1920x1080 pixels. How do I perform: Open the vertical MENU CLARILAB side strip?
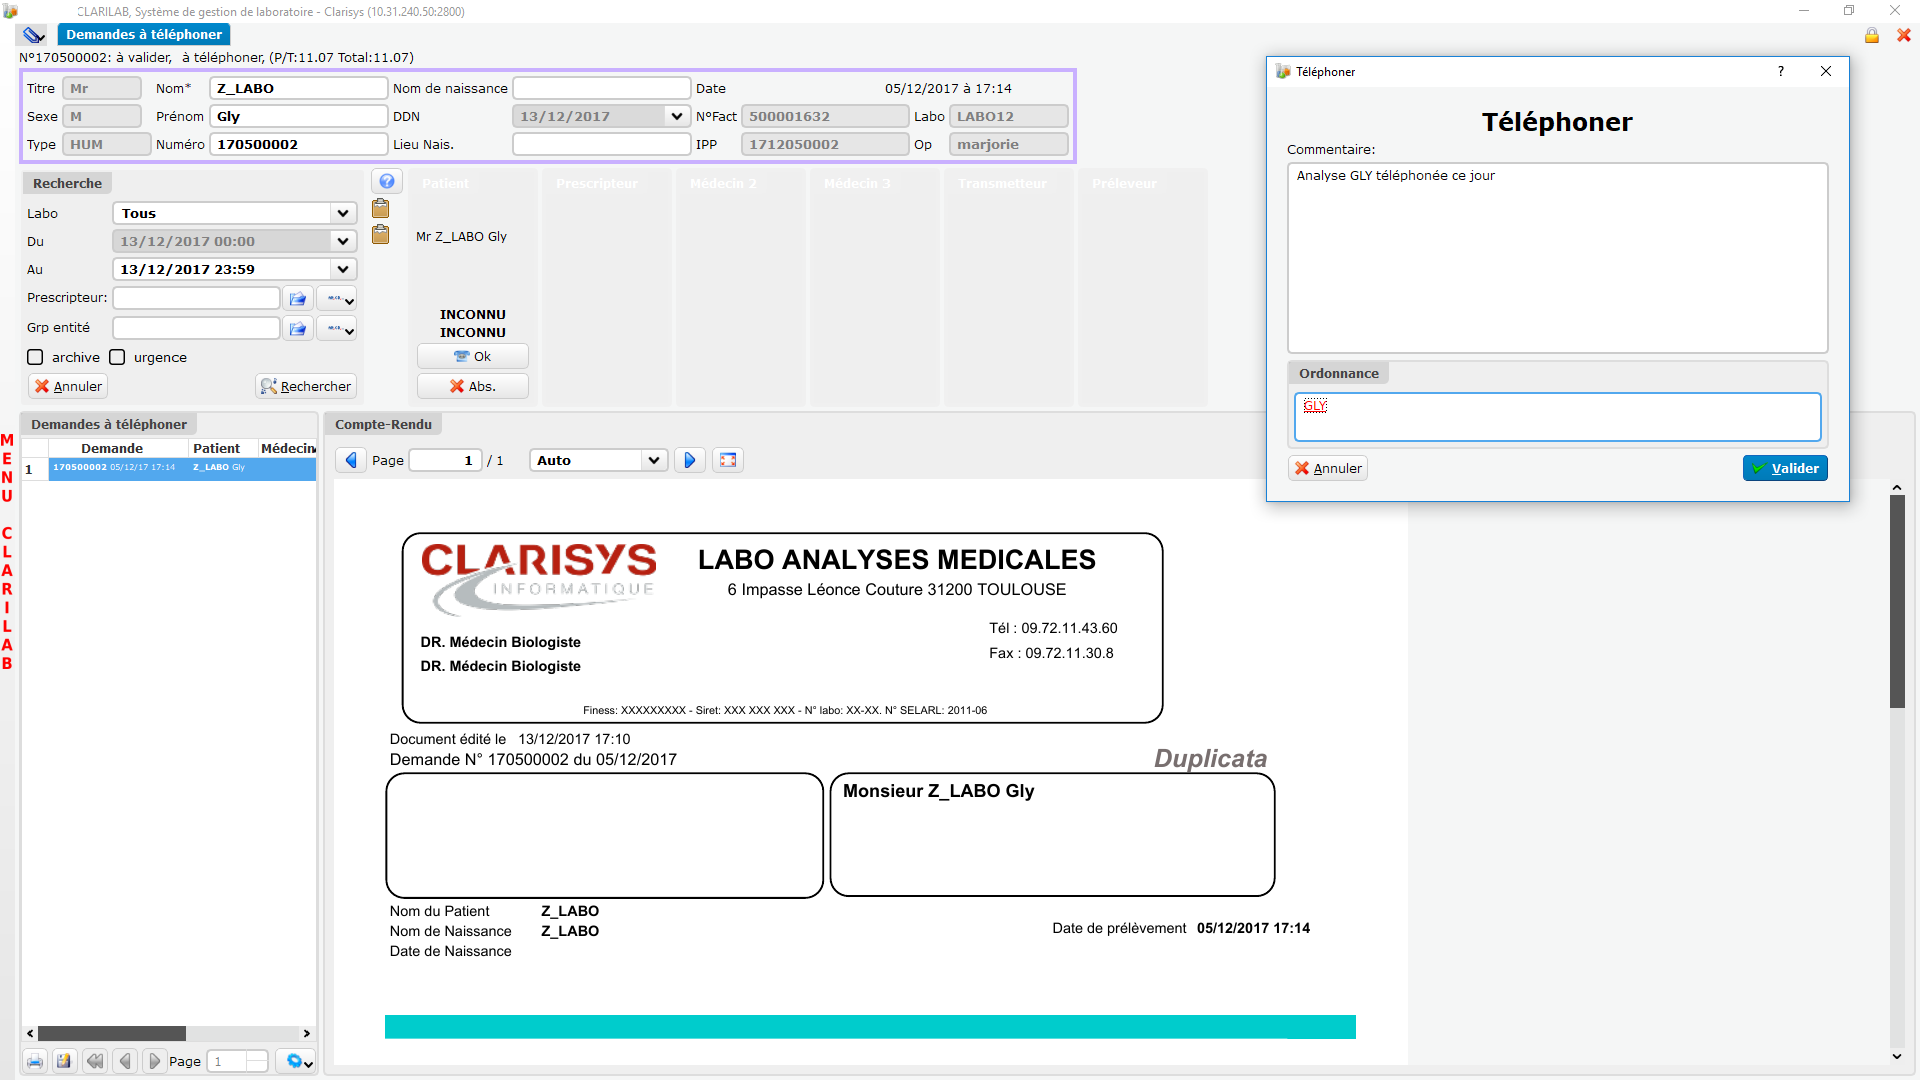click(x=7, y=552)
